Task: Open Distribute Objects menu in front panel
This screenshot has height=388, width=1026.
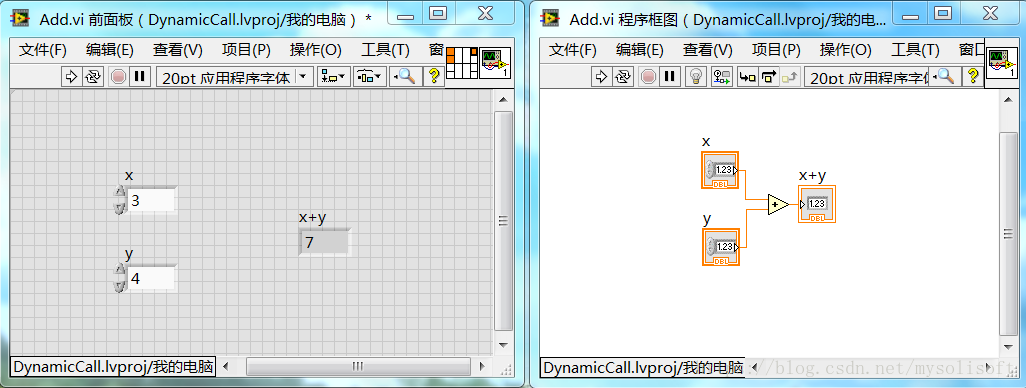Action: 371,77
